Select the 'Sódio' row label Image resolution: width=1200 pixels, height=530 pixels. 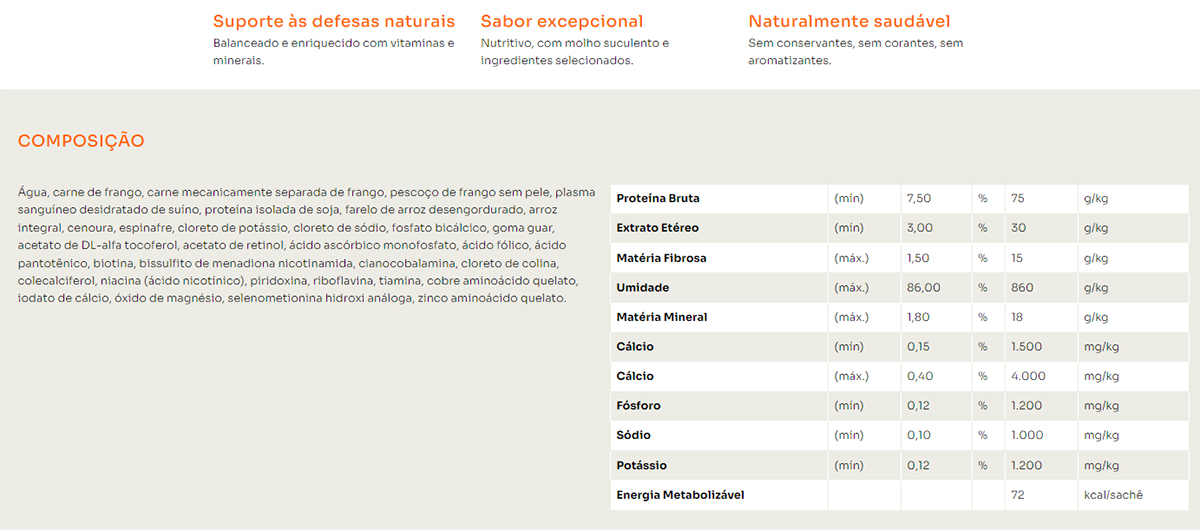(x=633, y=436)
